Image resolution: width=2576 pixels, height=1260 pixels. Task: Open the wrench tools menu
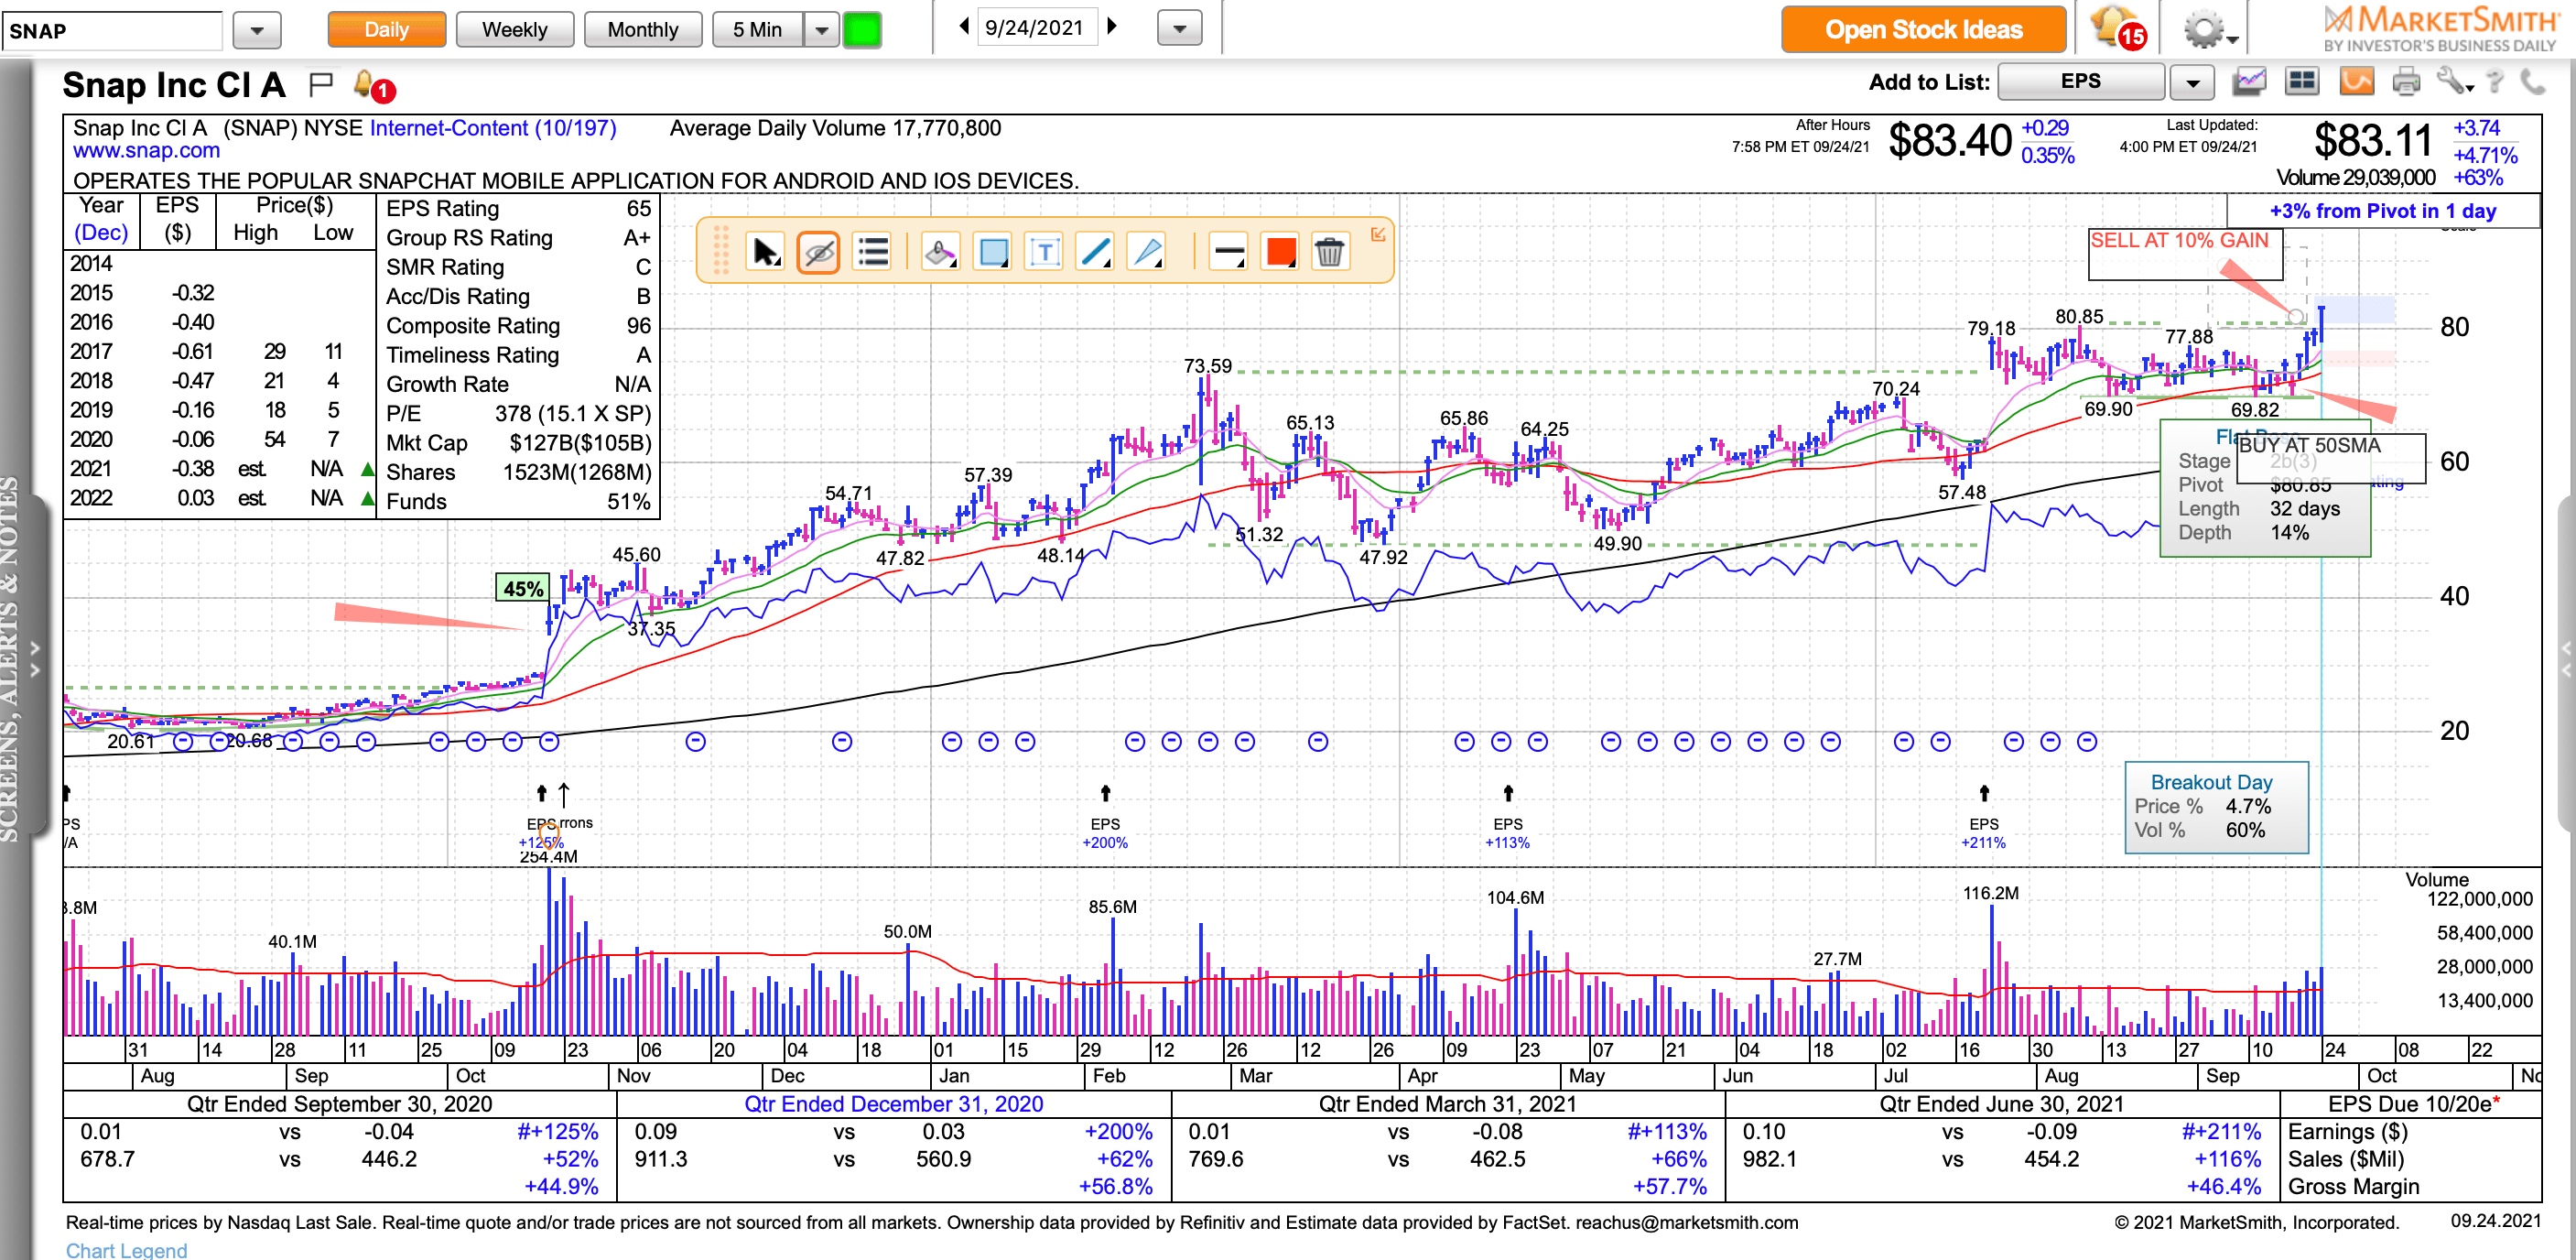point(2454,81)
